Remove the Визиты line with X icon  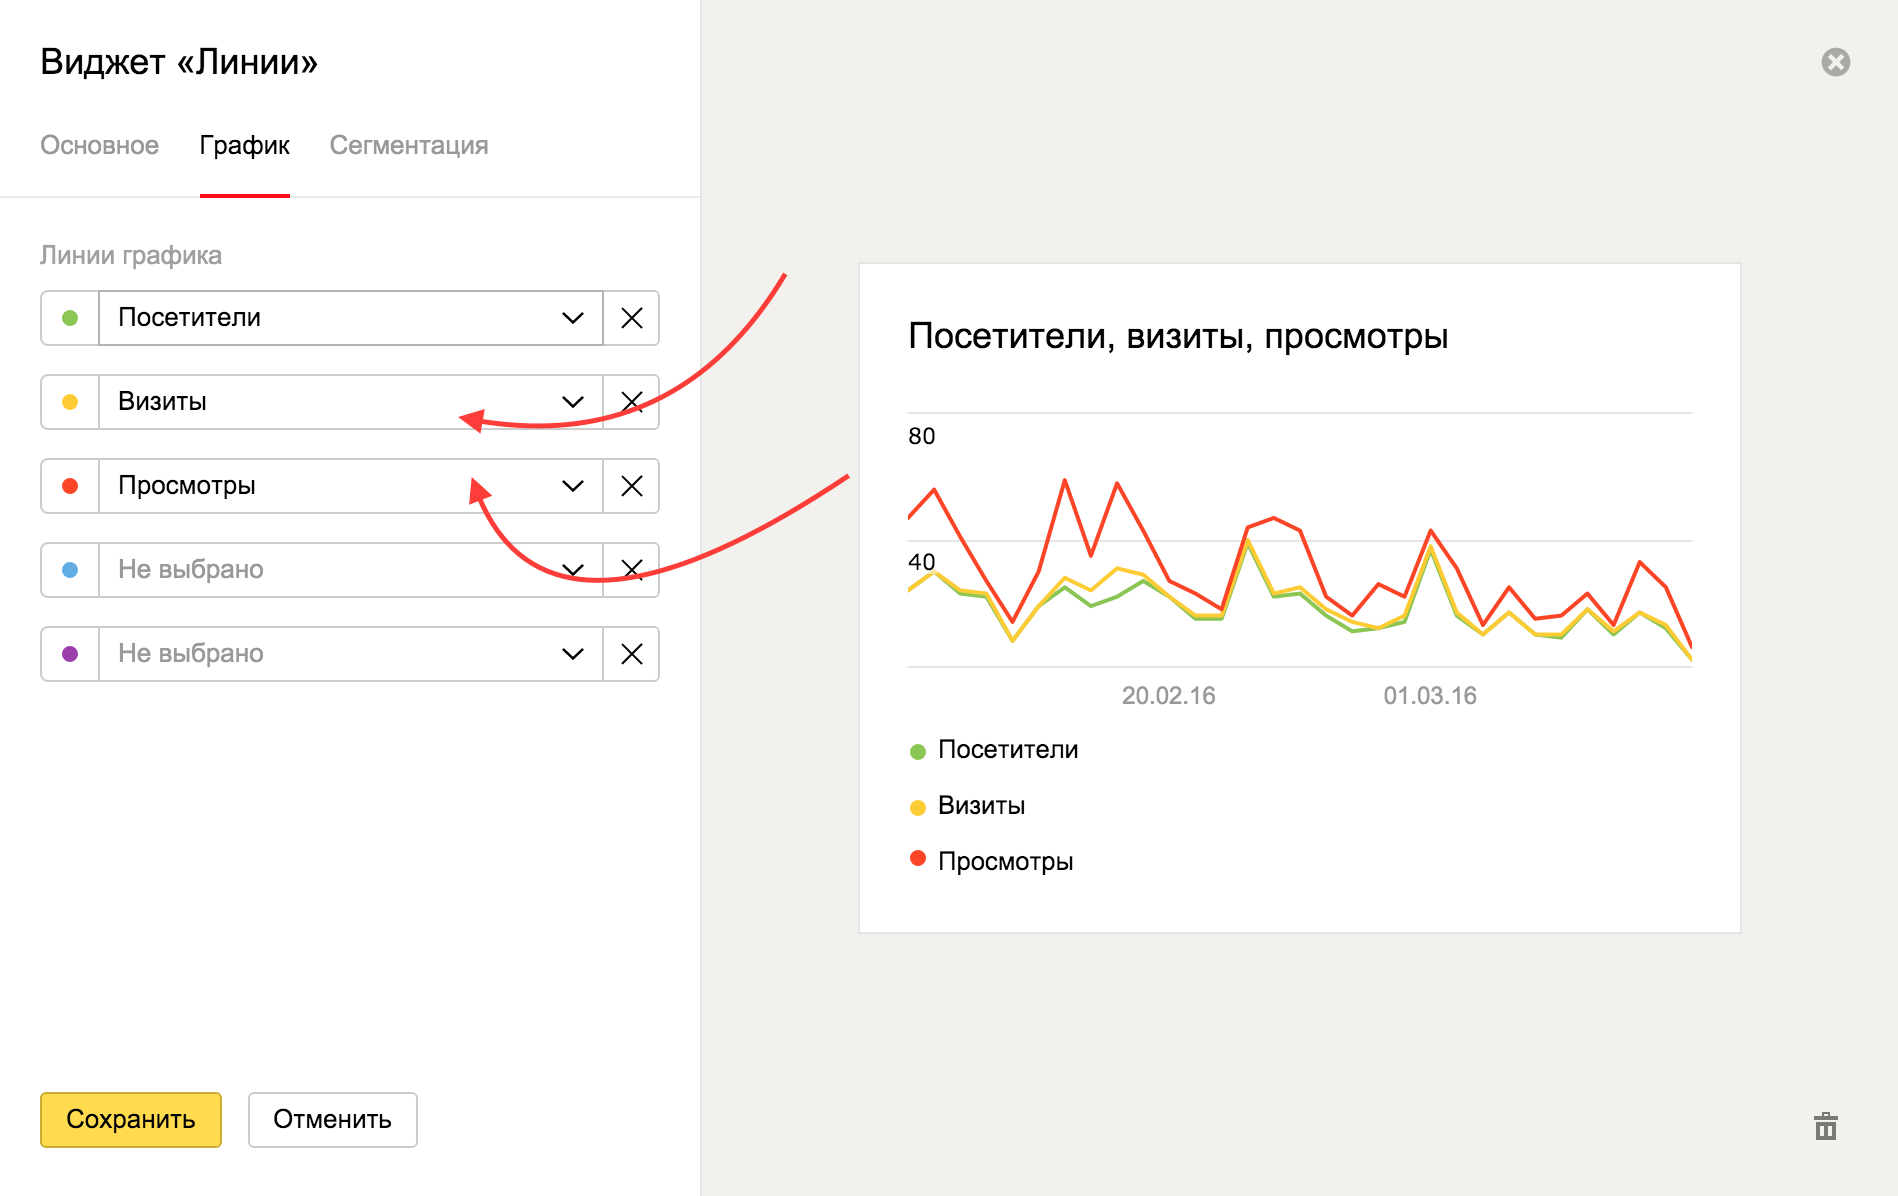pyautogui.click(x=631, y=402)
